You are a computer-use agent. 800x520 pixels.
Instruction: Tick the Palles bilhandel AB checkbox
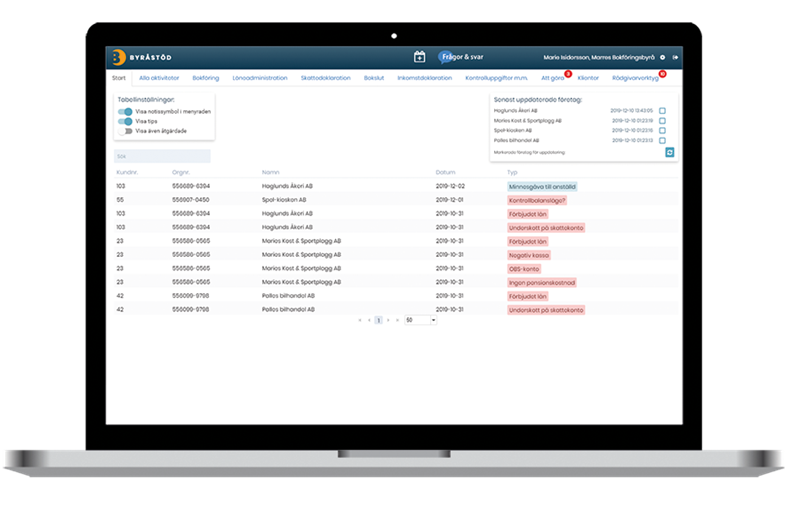(662, 140)
